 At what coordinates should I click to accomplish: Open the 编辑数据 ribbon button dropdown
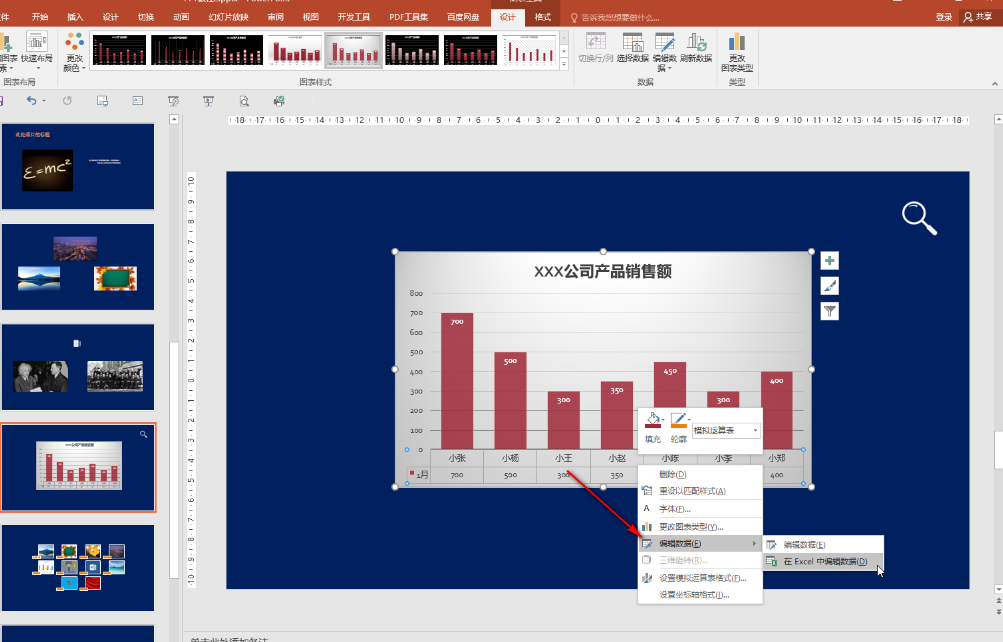(x=665, y=67)
